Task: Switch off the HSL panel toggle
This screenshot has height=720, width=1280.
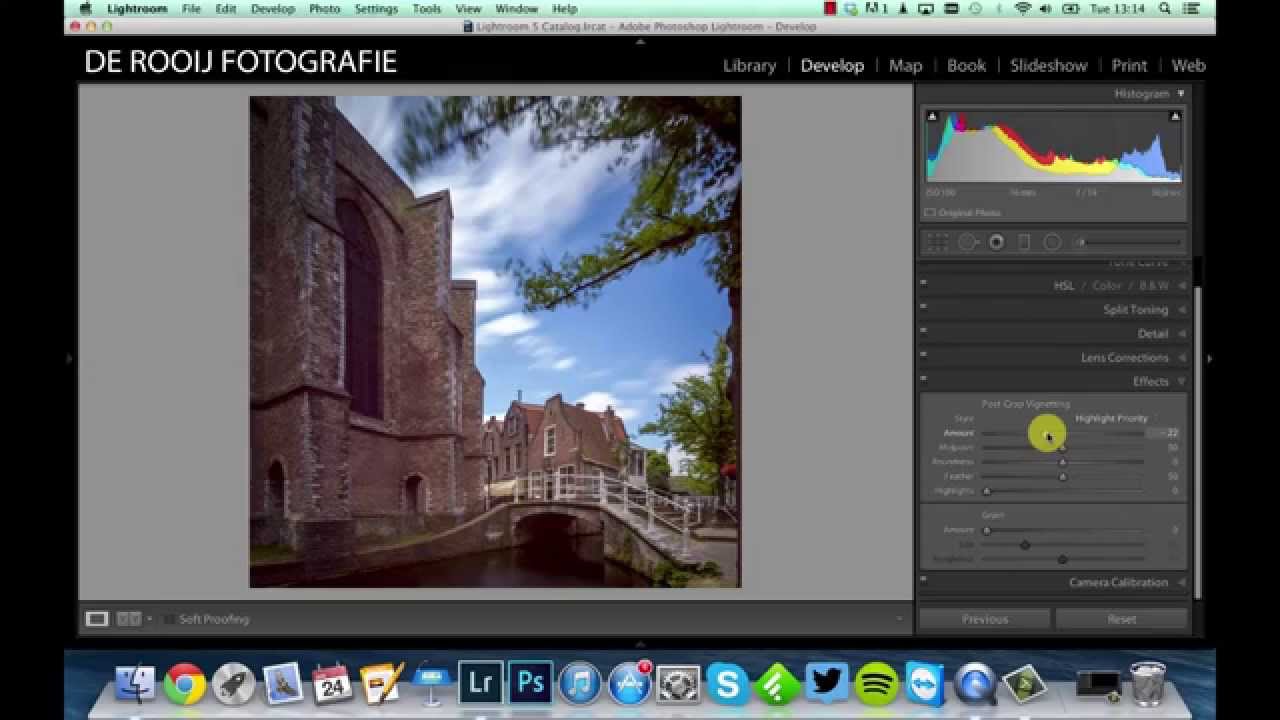Action: pyautogui.click(x=923, y=282)
